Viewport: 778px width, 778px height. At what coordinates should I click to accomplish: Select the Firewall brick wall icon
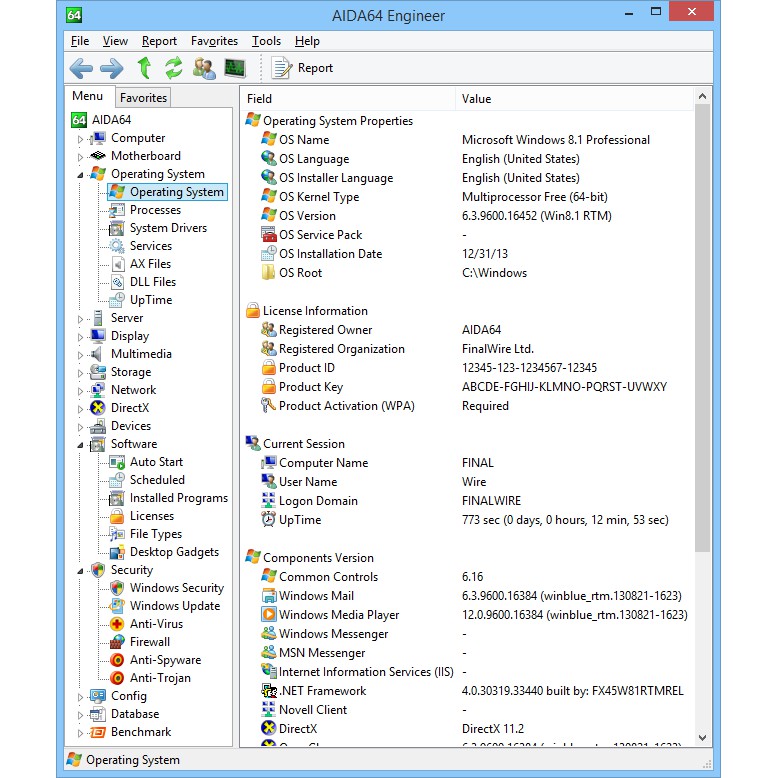pyautogui.click(x=117, y=642)
